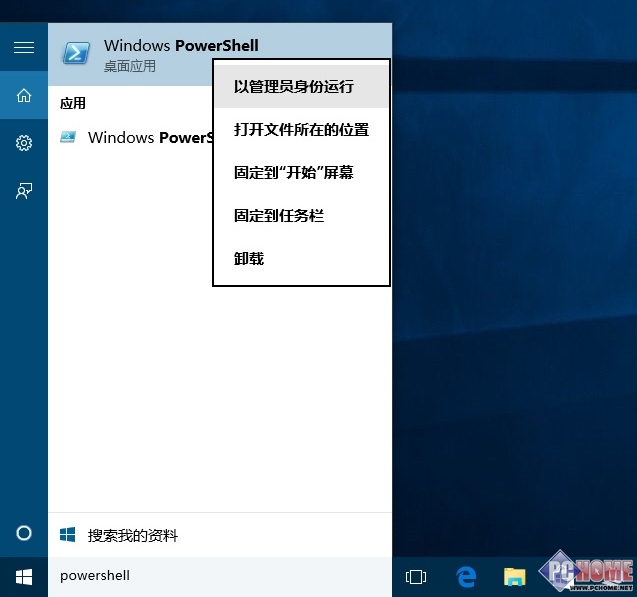Open File Explorer from the taskbar
This screenshot has height=597, width=637.
[x=514, y=577]
